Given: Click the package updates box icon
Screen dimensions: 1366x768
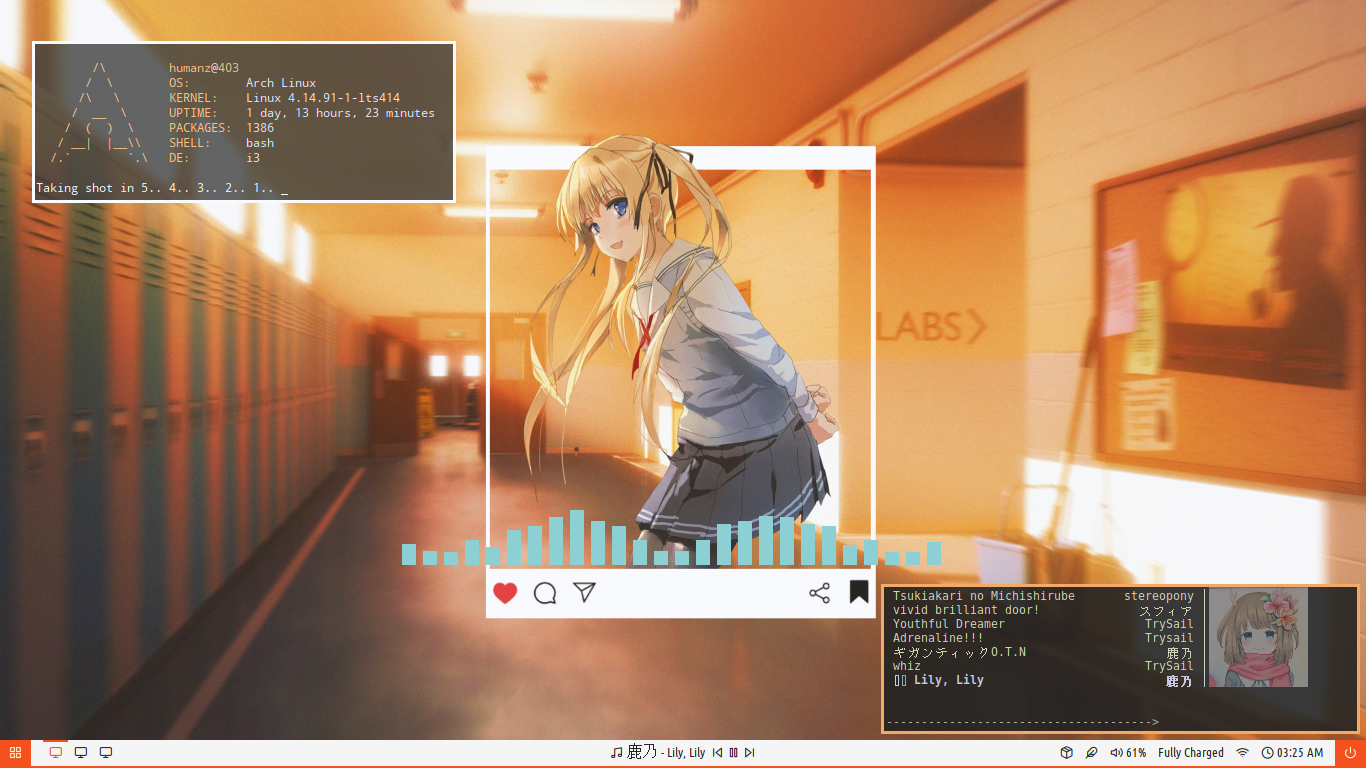Looking at the screenshot, I should tap(1067, 753).
